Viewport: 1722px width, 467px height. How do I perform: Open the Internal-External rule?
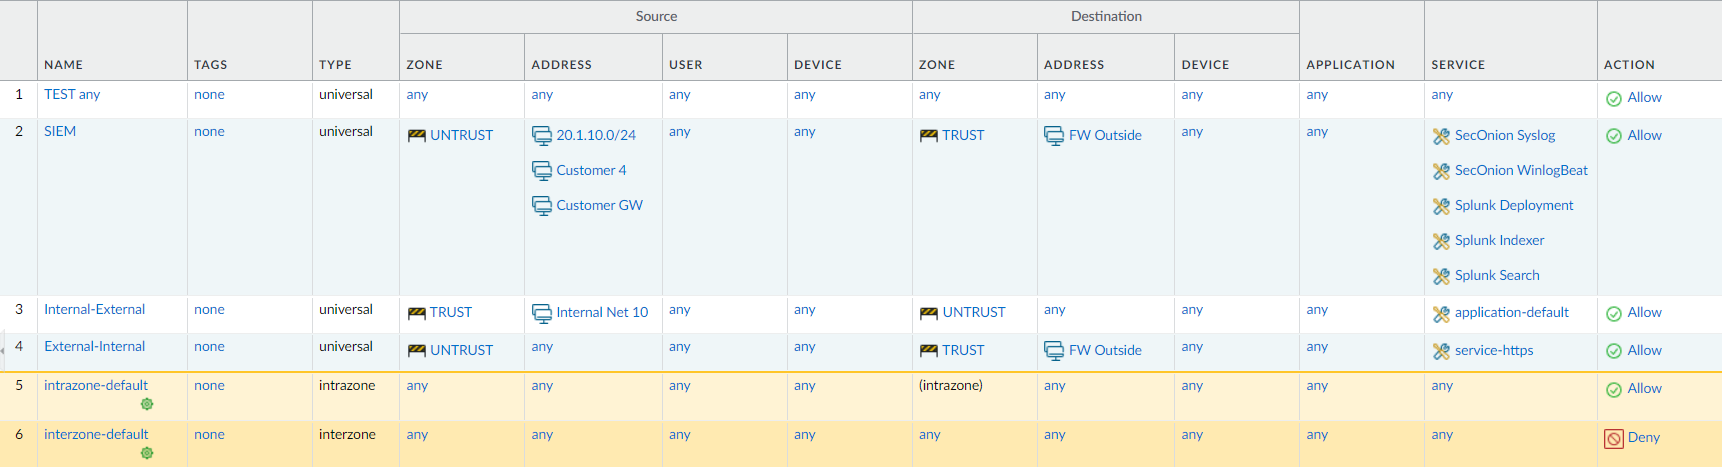coord(95,309)
